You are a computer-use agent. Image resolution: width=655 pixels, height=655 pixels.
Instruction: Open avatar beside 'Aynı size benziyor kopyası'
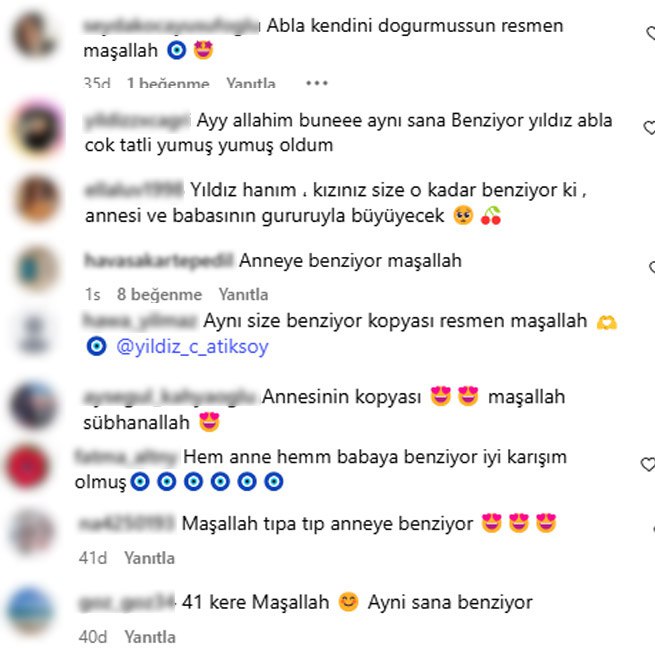(x=34, y=334)
